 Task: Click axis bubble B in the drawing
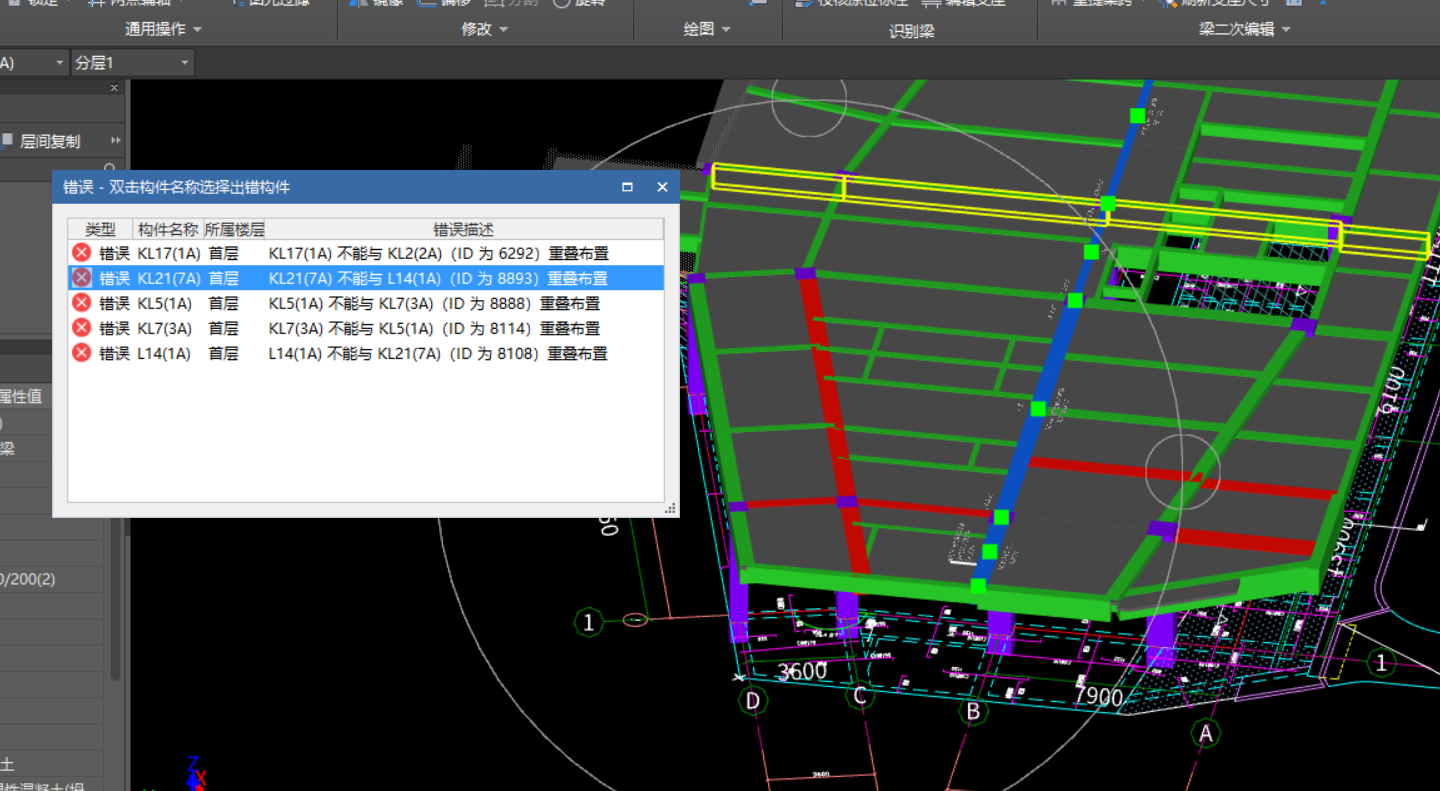pyautogui.click(x=972, y=712)
